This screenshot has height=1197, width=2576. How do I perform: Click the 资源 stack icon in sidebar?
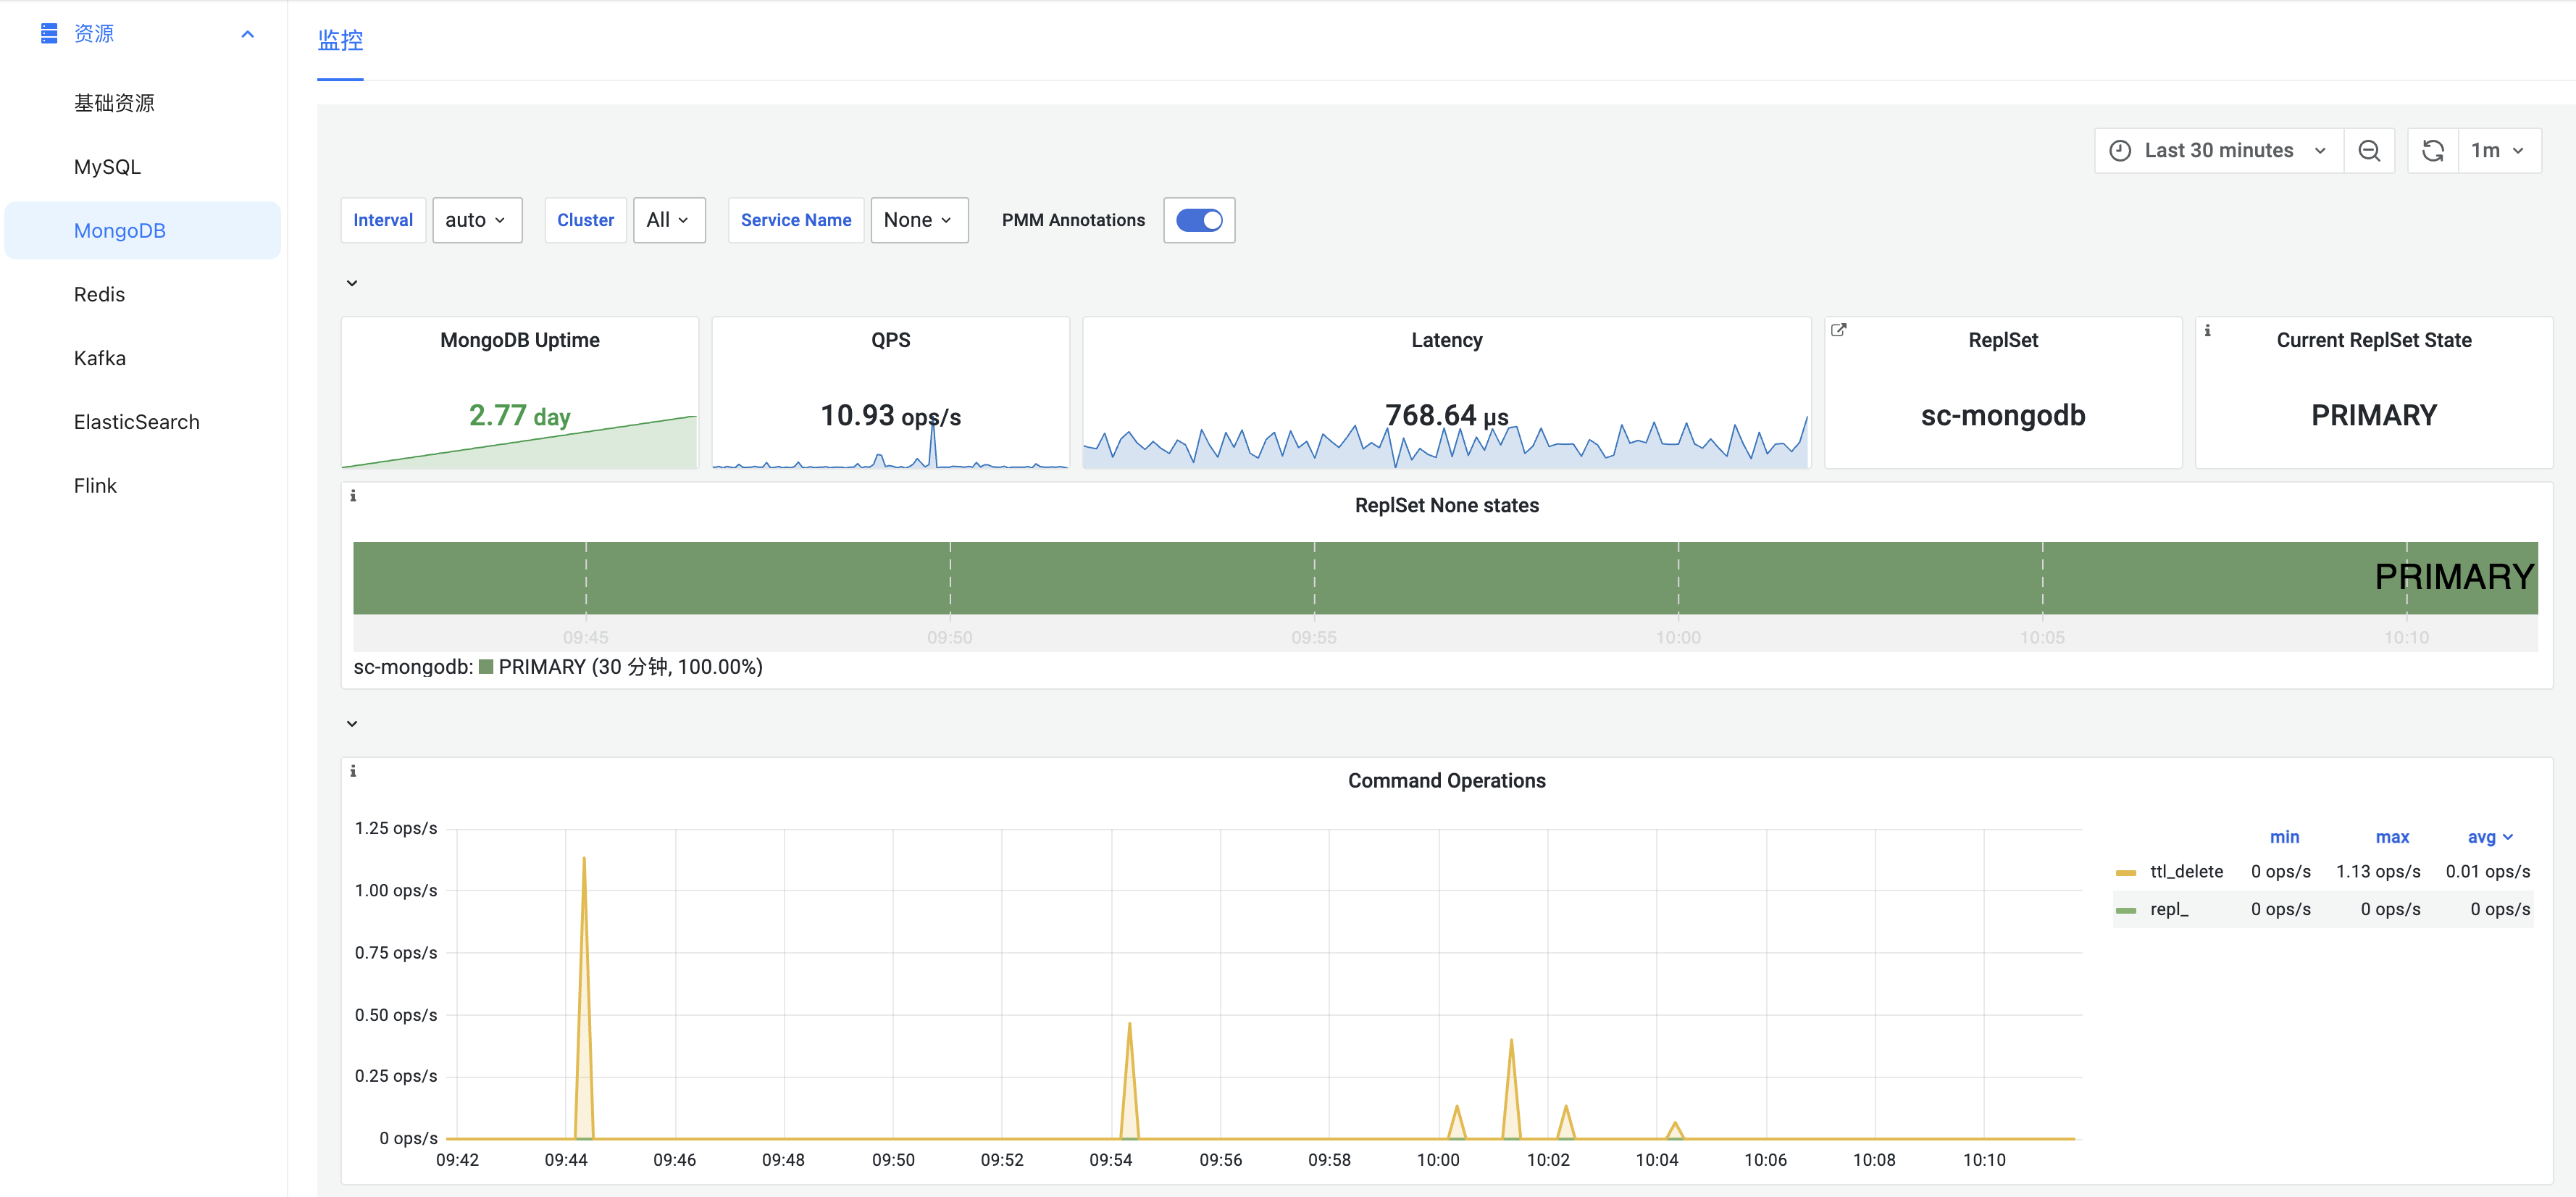click(x=49, y=34)
